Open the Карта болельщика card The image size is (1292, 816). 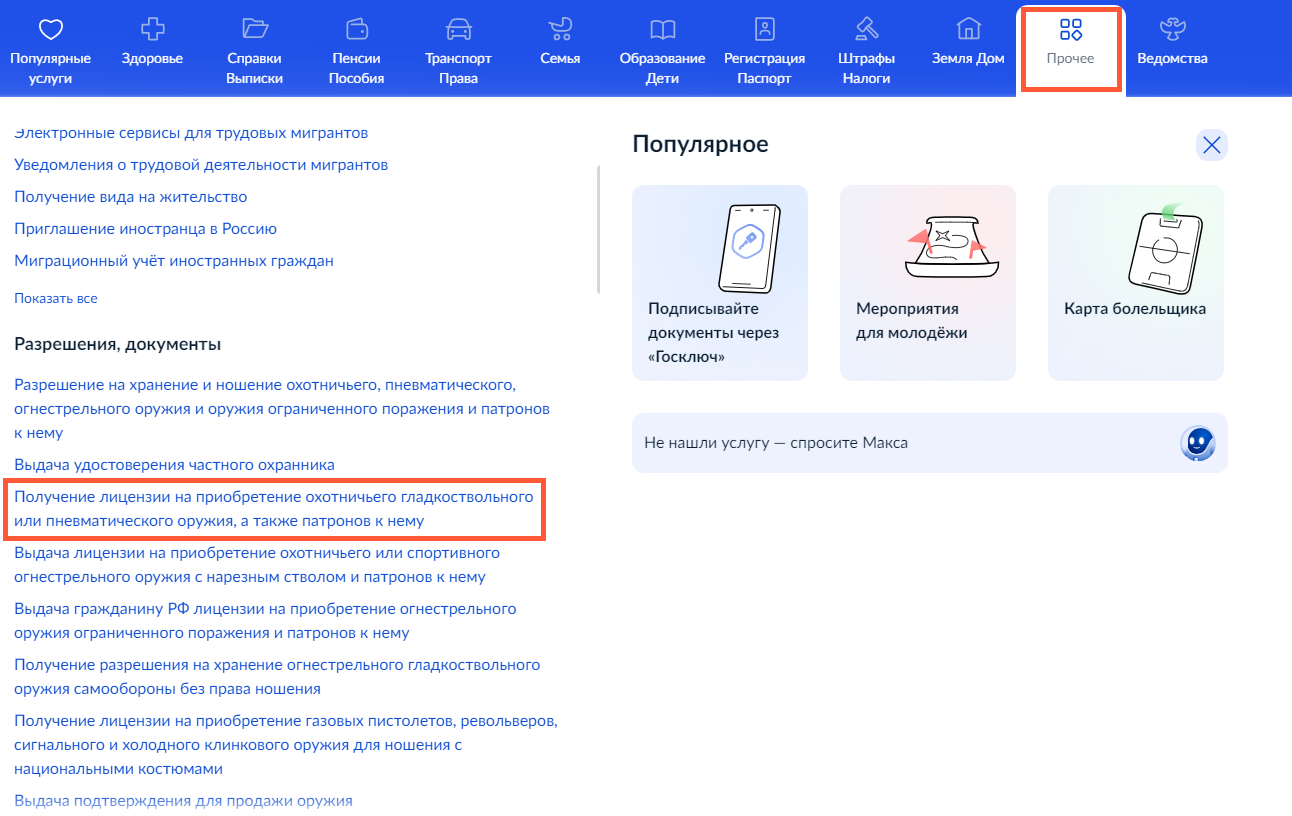1136,283
